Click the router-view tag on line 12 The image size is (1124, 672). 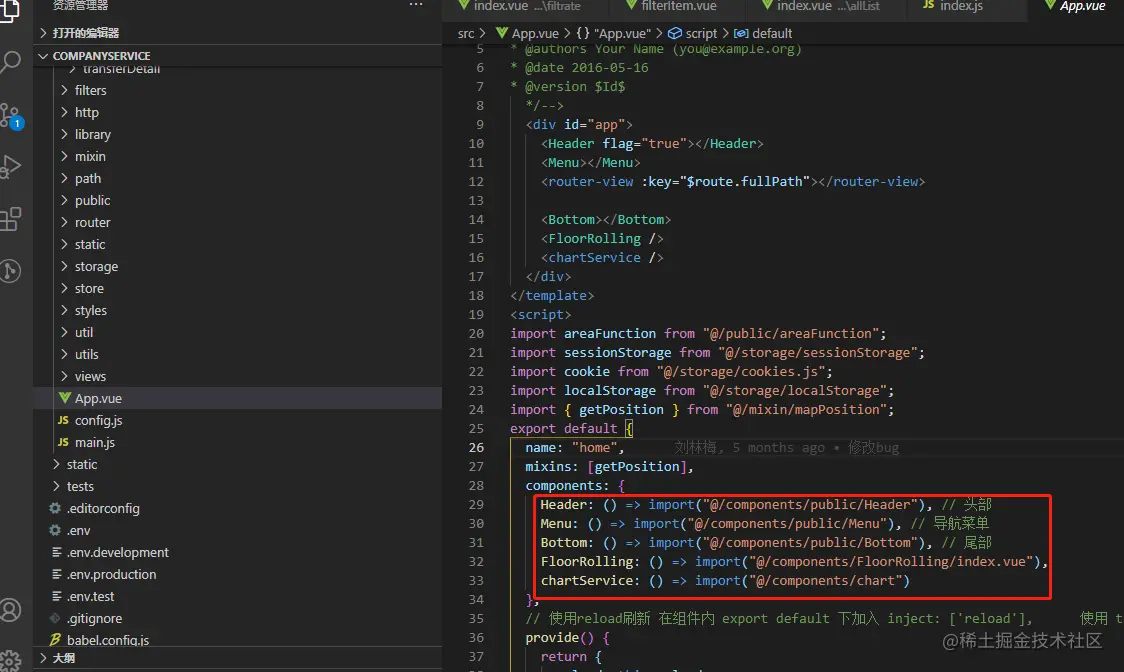[733, 181]
